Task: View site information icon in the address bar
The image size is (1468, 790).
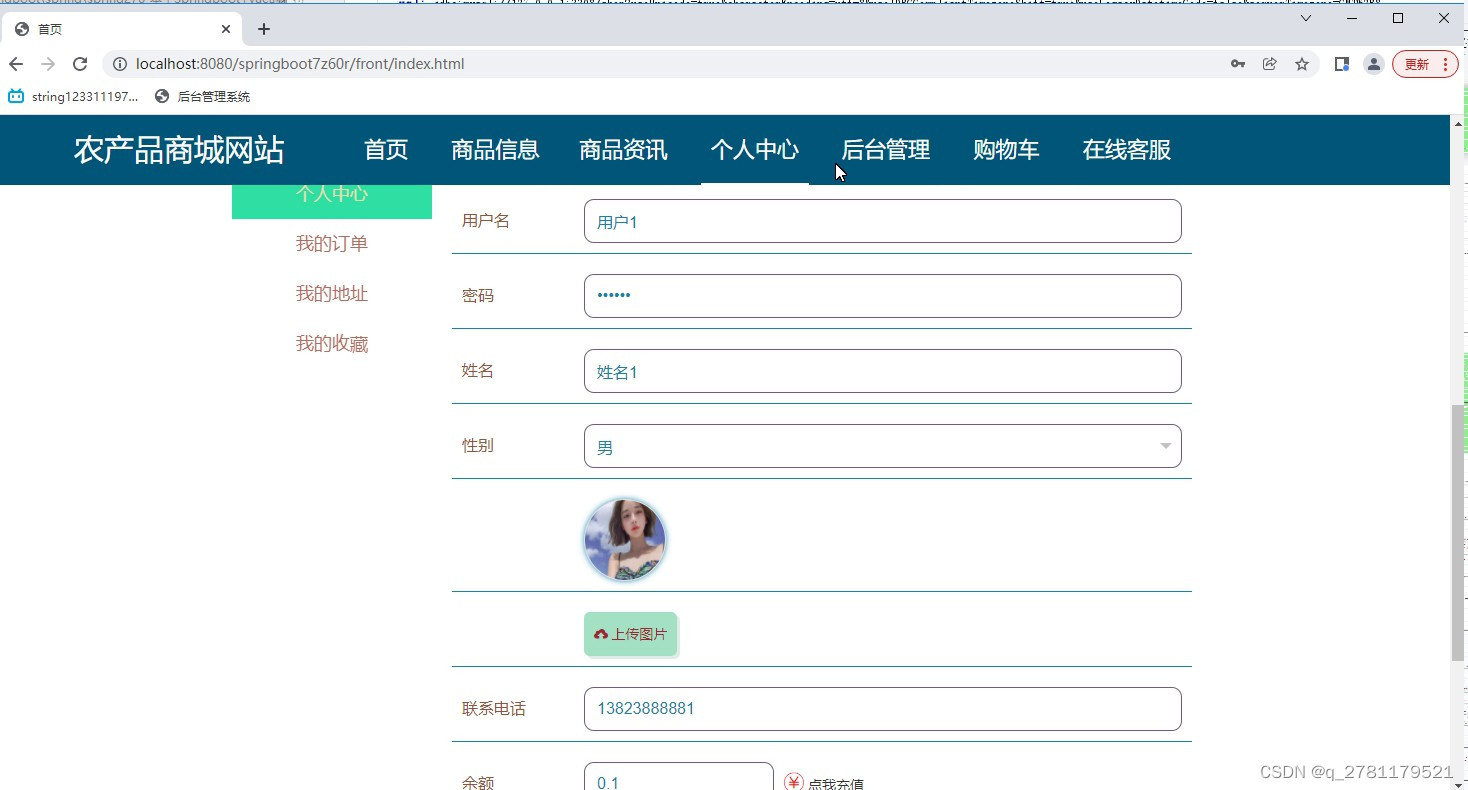Action: coord(120,64)
